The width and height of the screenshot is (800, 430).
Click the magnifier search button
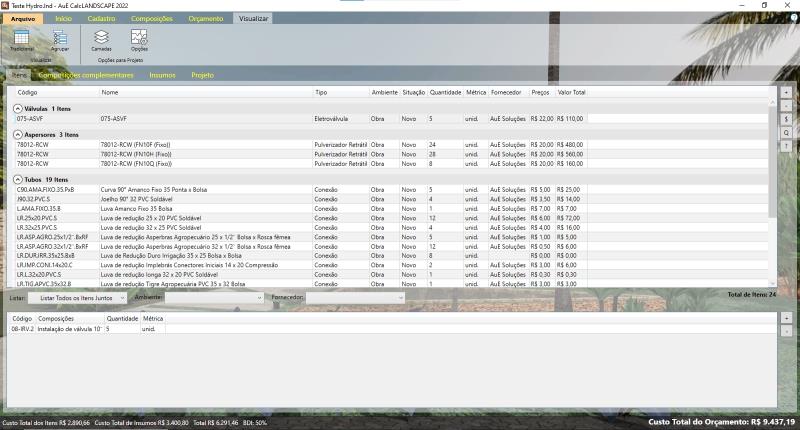click(786, 133)
